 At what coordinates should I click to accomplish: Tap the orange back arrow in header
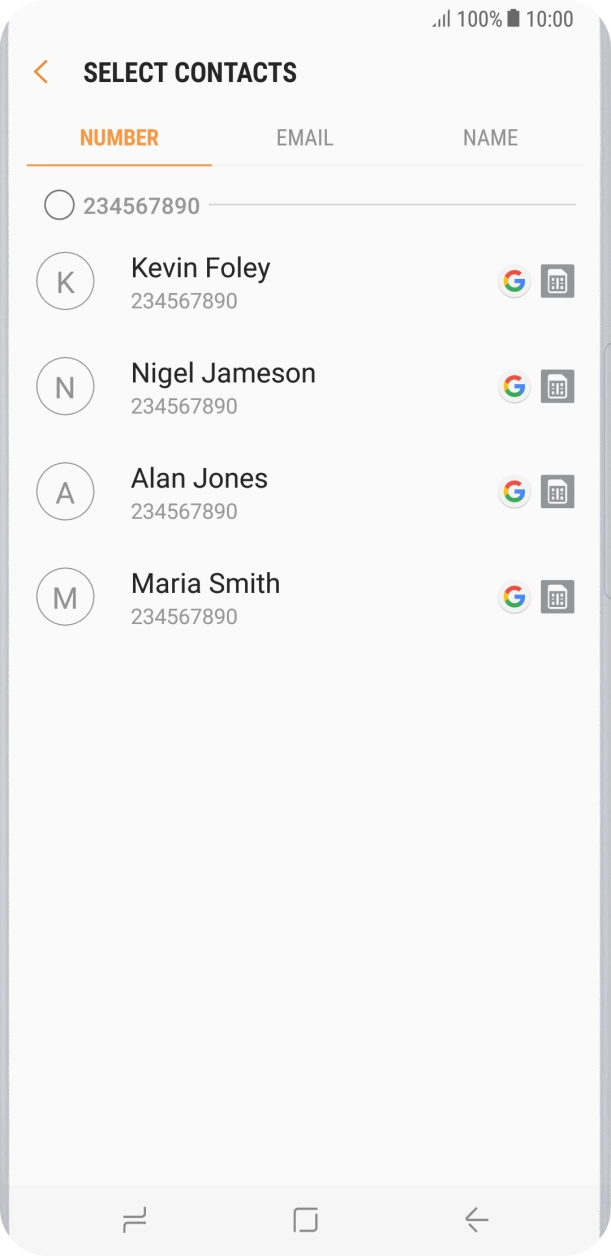click(x=41, y=72)
